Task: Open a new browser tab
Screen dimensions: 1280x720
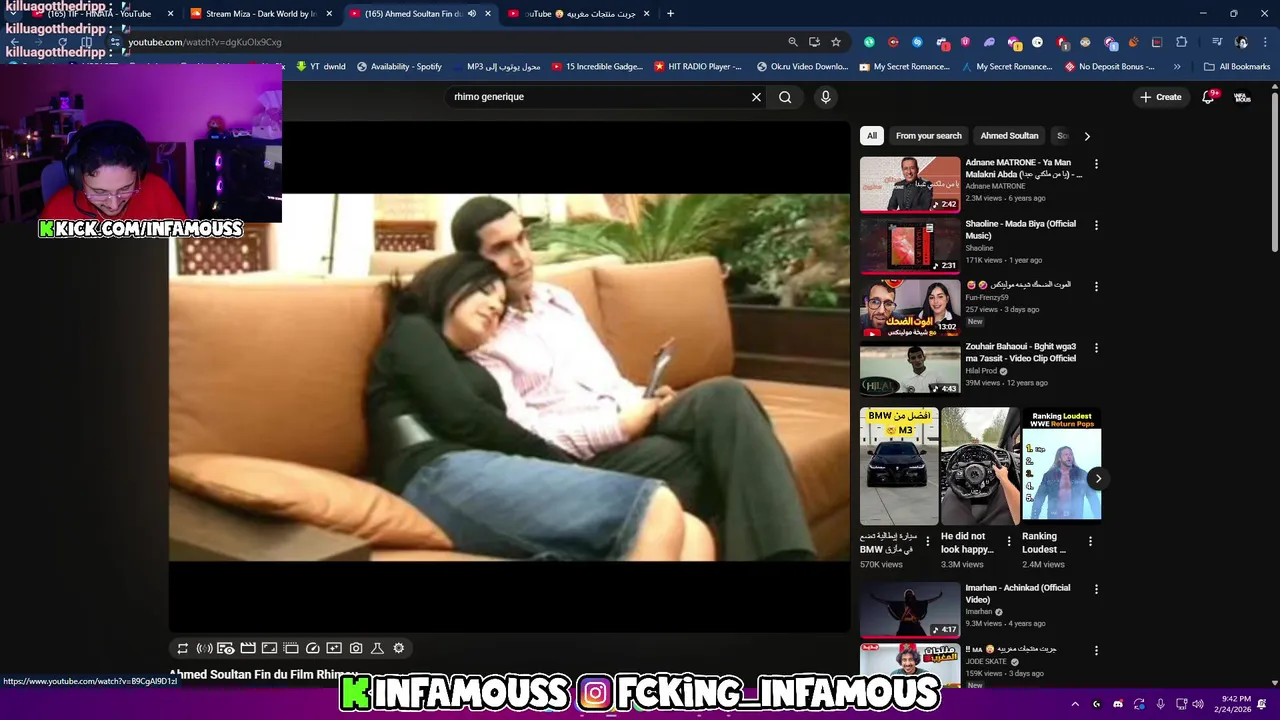Action: coord(670,14)
